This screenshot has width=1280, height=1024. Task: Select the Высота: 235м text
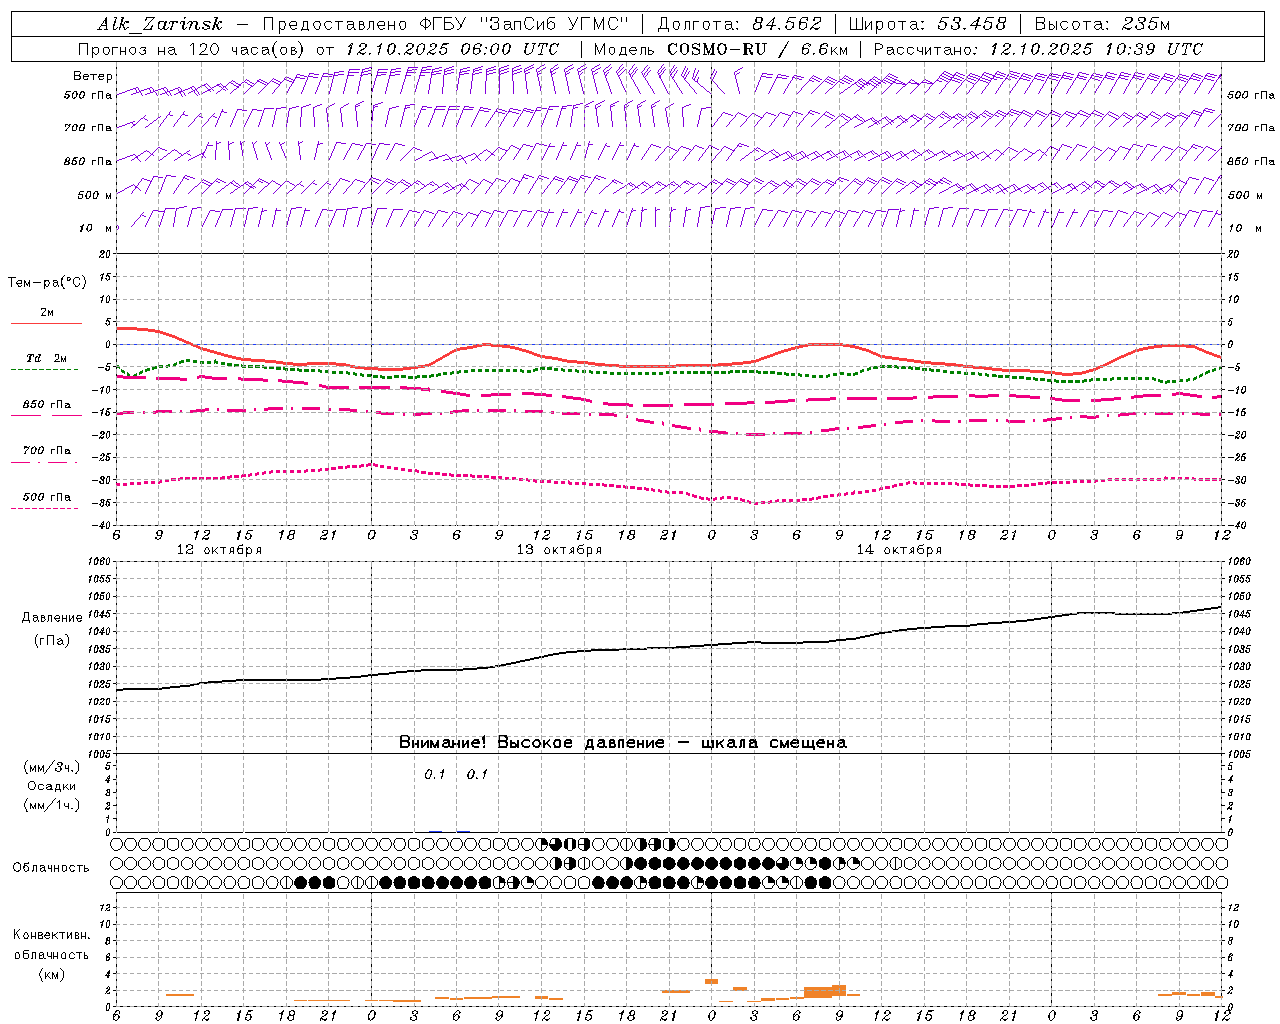tap(1102, 24)
